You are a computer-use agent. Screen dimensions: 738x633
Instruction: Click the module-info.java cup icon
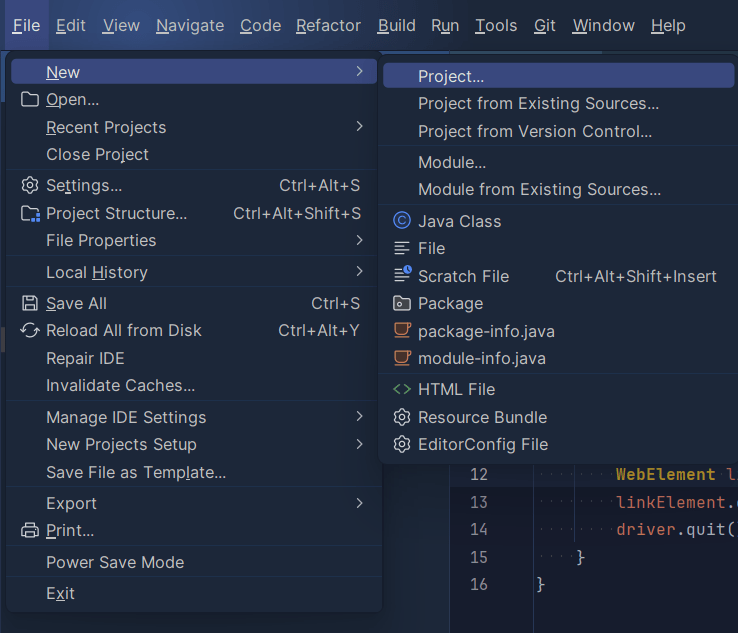click(402, 358)
